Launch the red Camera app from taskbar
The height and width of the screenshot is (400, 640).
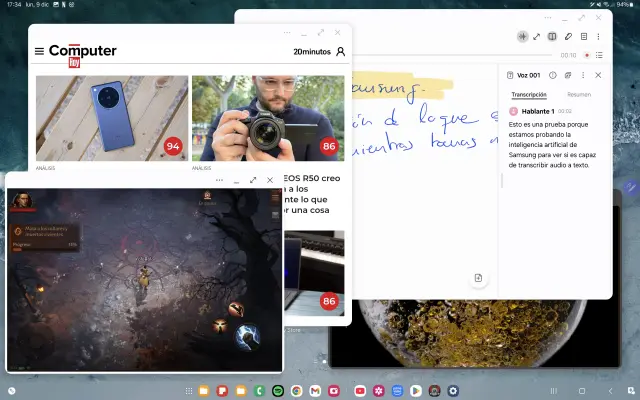point(334,391)
